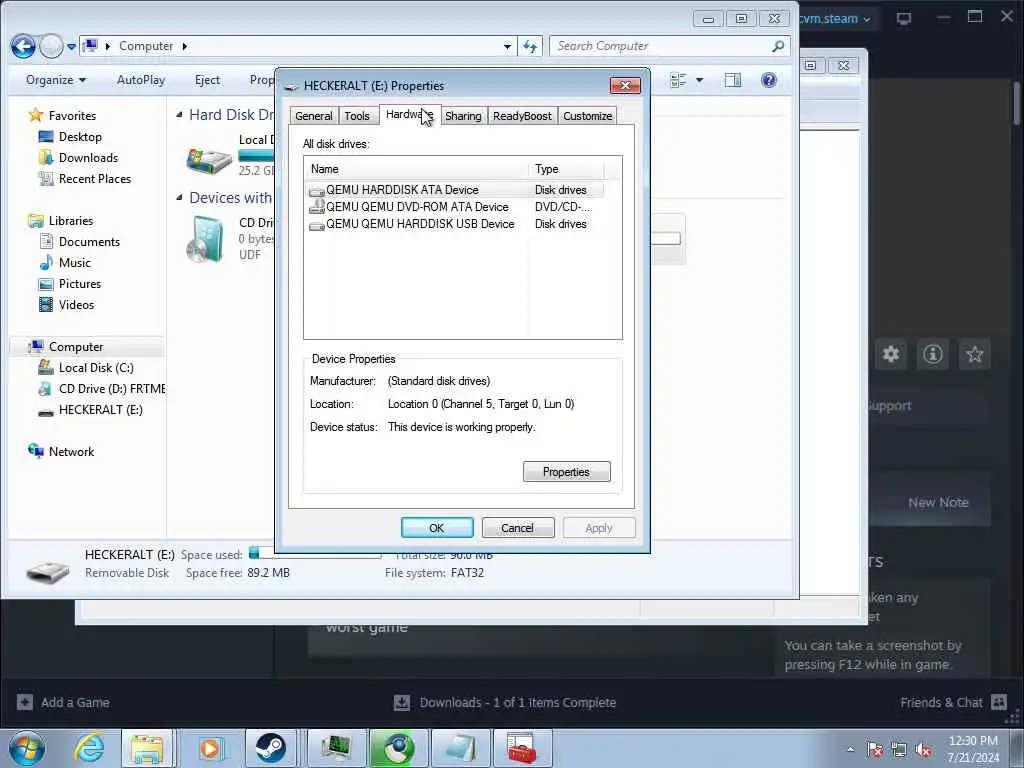Click AutoPlay in toolbar
1024x768 pixels.
pyautogui.click(x=140, y=80)
